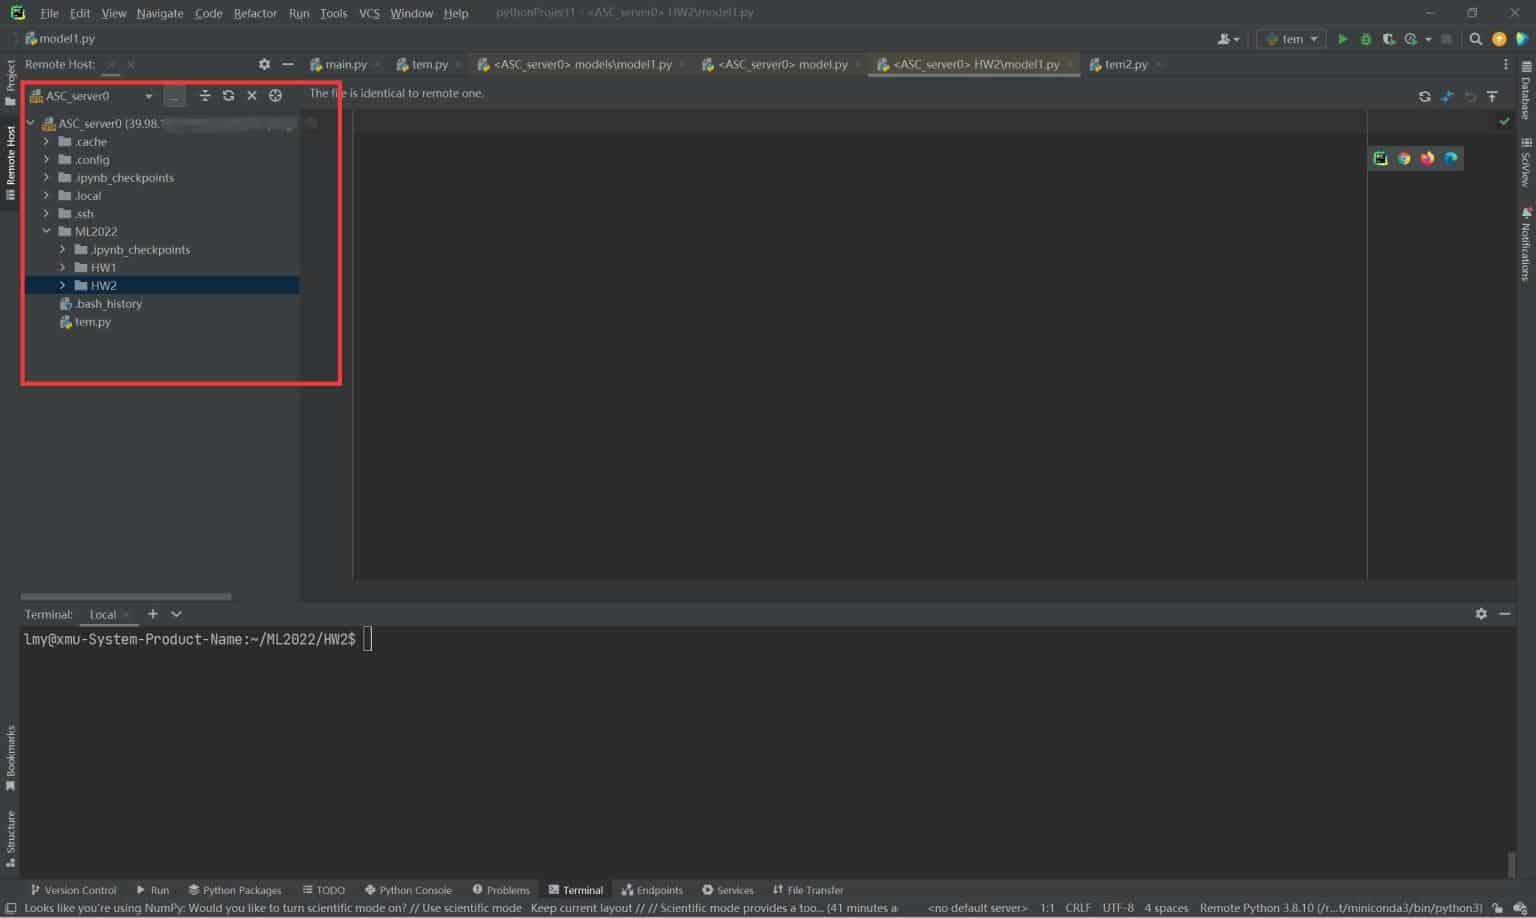Switch to ASC_server0 models\model1.py tab

582,64
